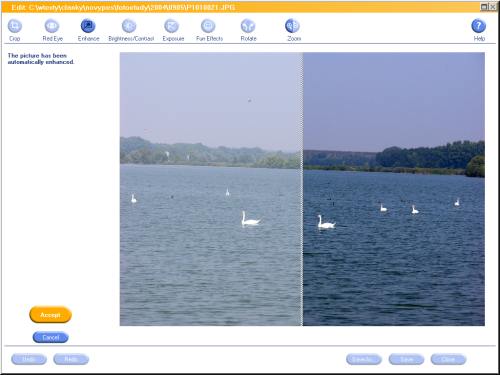
Task: Choose the Exposure tool icon
Action: [x=172, y=26]
